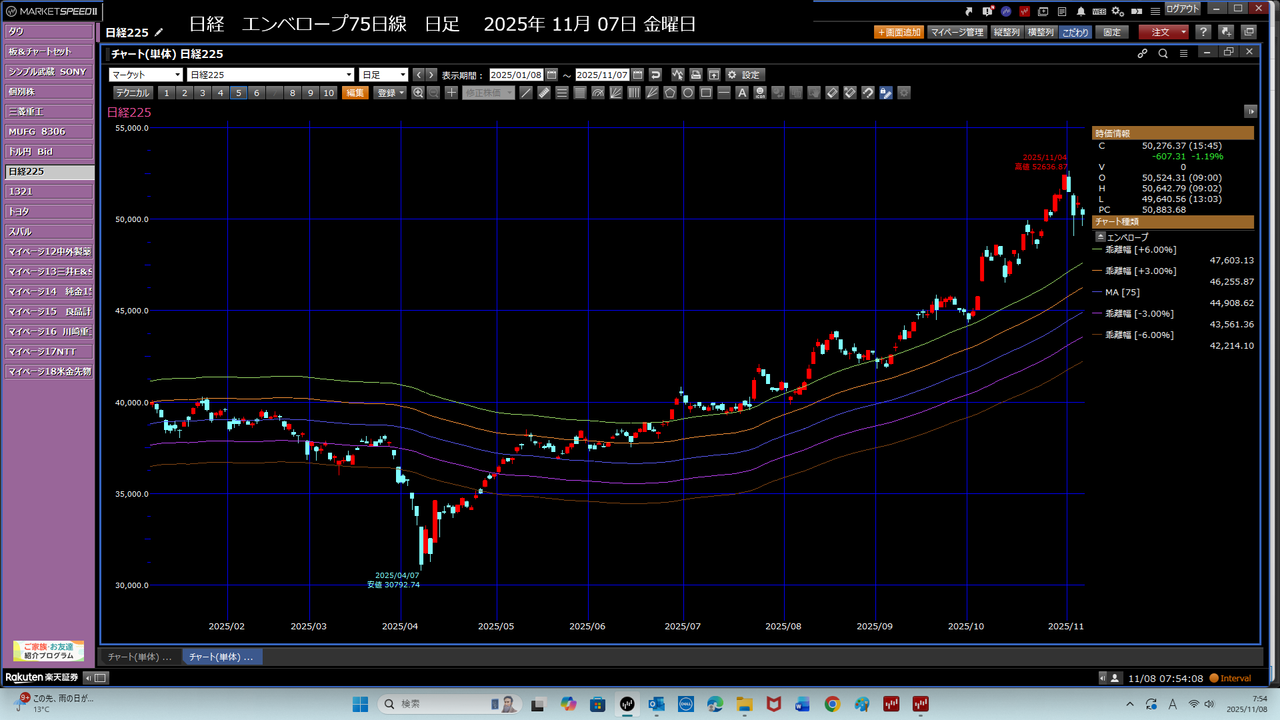The width and height of the screenshot is (1280, 720).
Task: Open the マーケット category dropdown
Action: click(146, 75)
